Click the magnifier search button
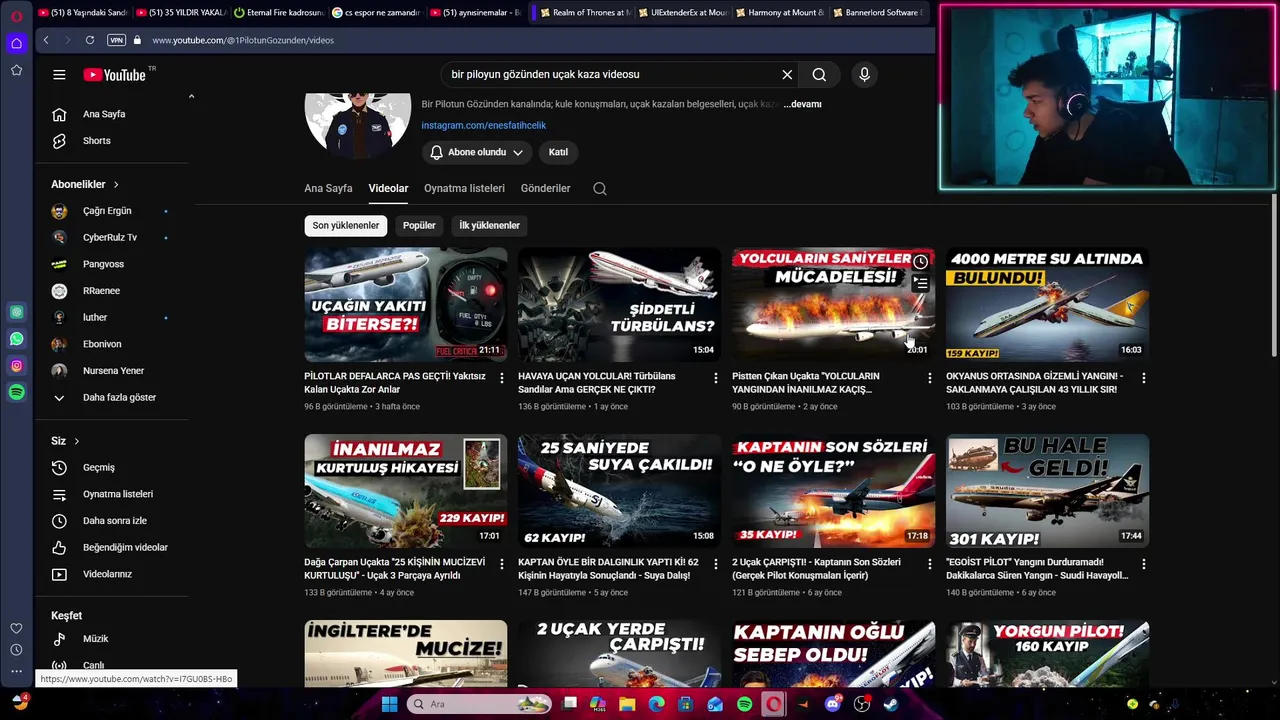1280x720 pixels. point(819,75)
